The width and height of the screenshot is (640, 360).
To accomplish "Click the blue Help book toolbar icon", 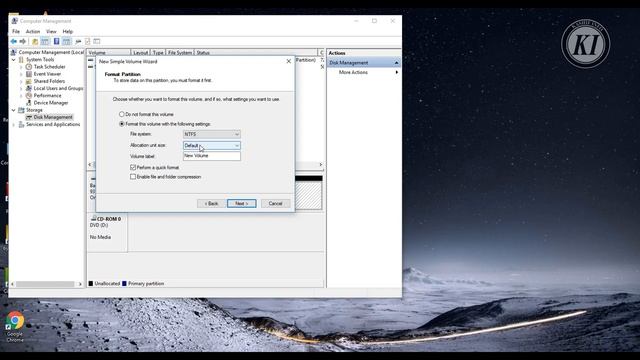I will click(56, 41).
